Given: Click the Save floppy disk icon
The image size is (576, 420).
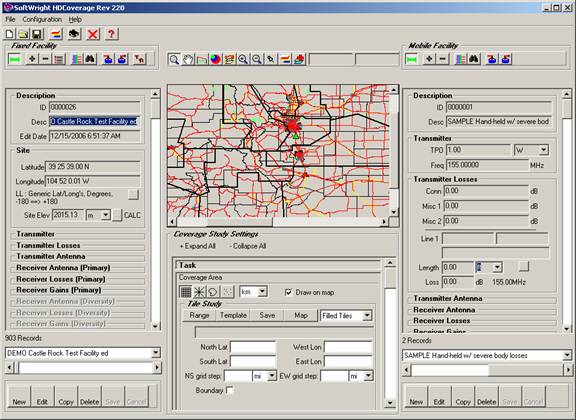Looking at the screenshot, I should coord(37,34).
